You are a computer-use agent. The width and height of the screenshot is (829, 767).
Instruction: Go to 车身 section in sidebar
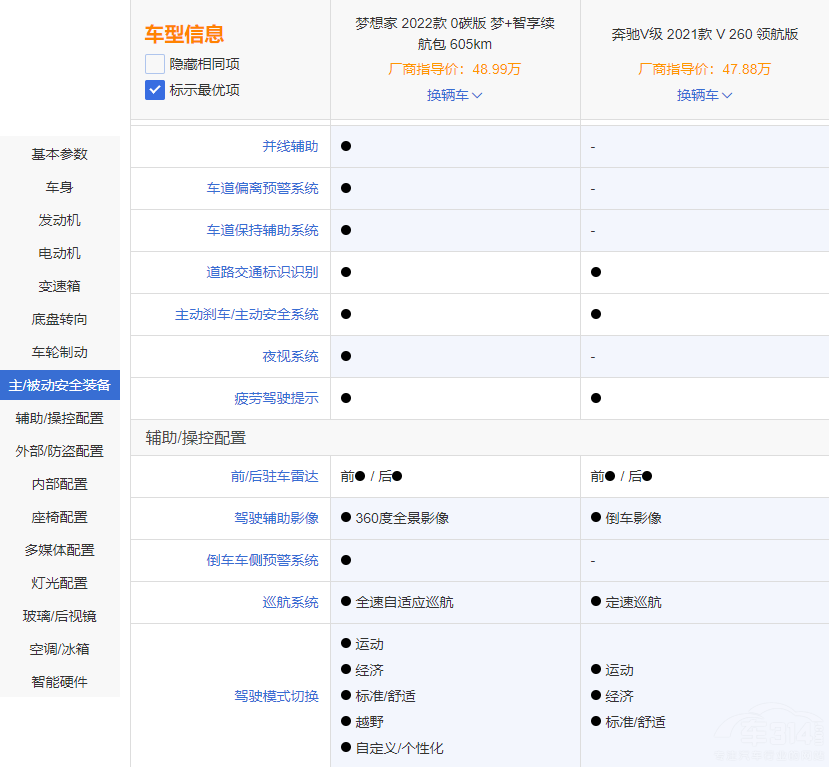60,187
